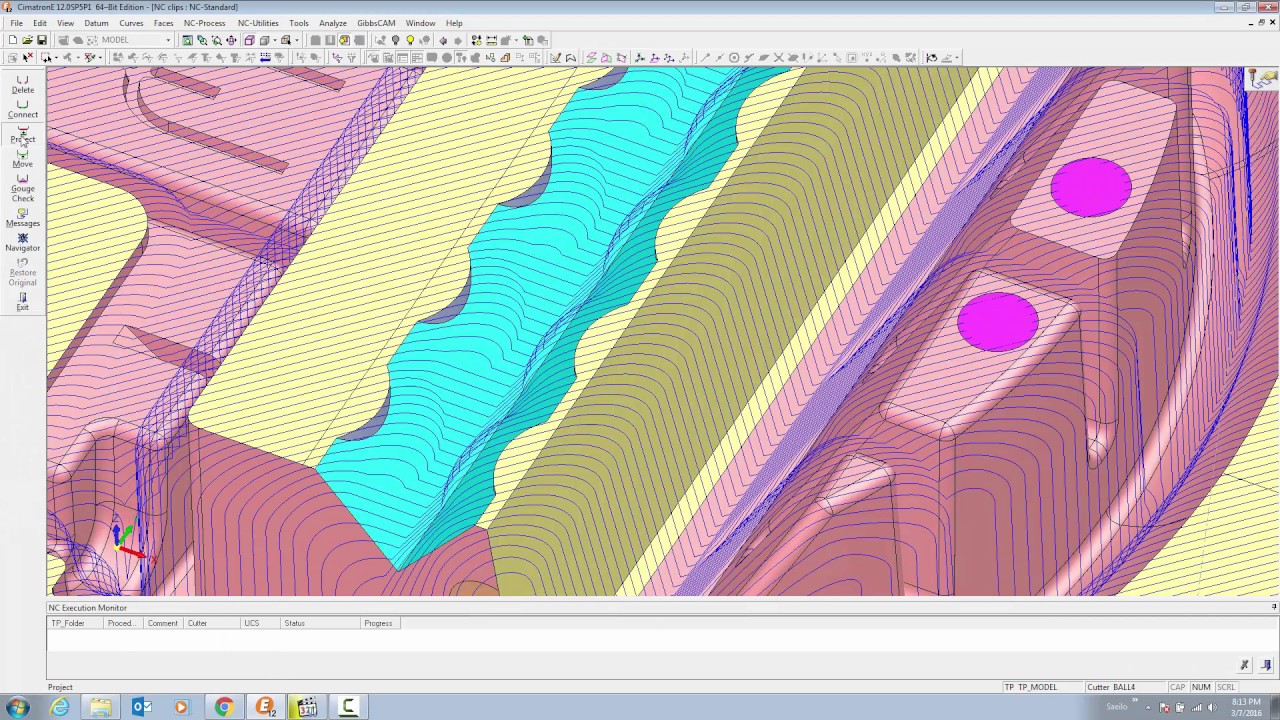Open the Navigator tool
The height and width of the screenshot is (720, 1280).
(22, 242)
